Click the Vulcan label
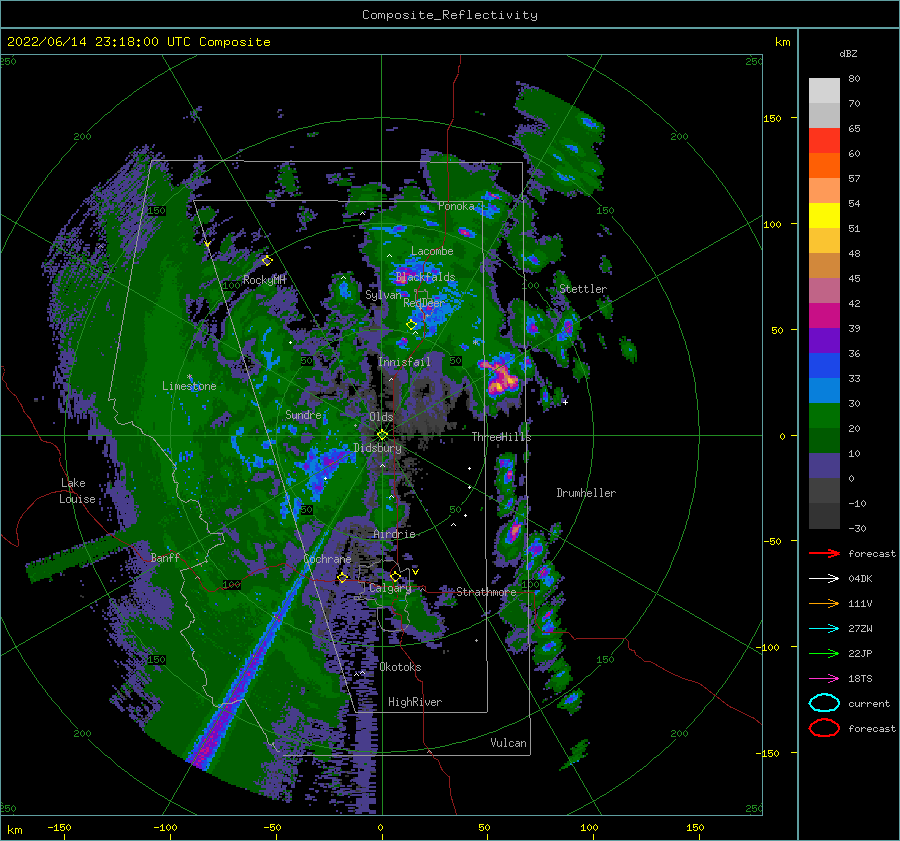The width and height of the screenshot is (900, 841). pos(508,742)
